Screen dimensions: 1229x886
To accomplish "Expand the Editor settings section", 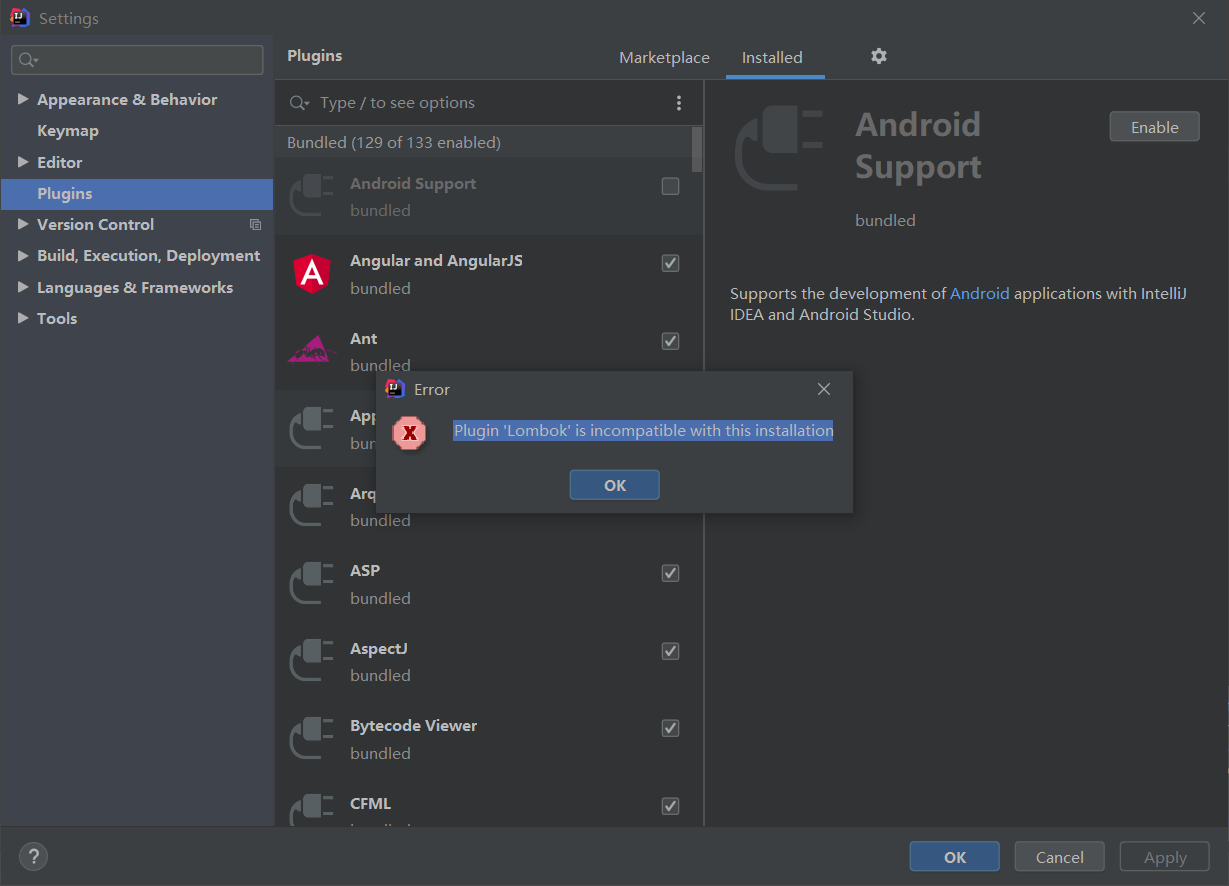I will (23, 162).
